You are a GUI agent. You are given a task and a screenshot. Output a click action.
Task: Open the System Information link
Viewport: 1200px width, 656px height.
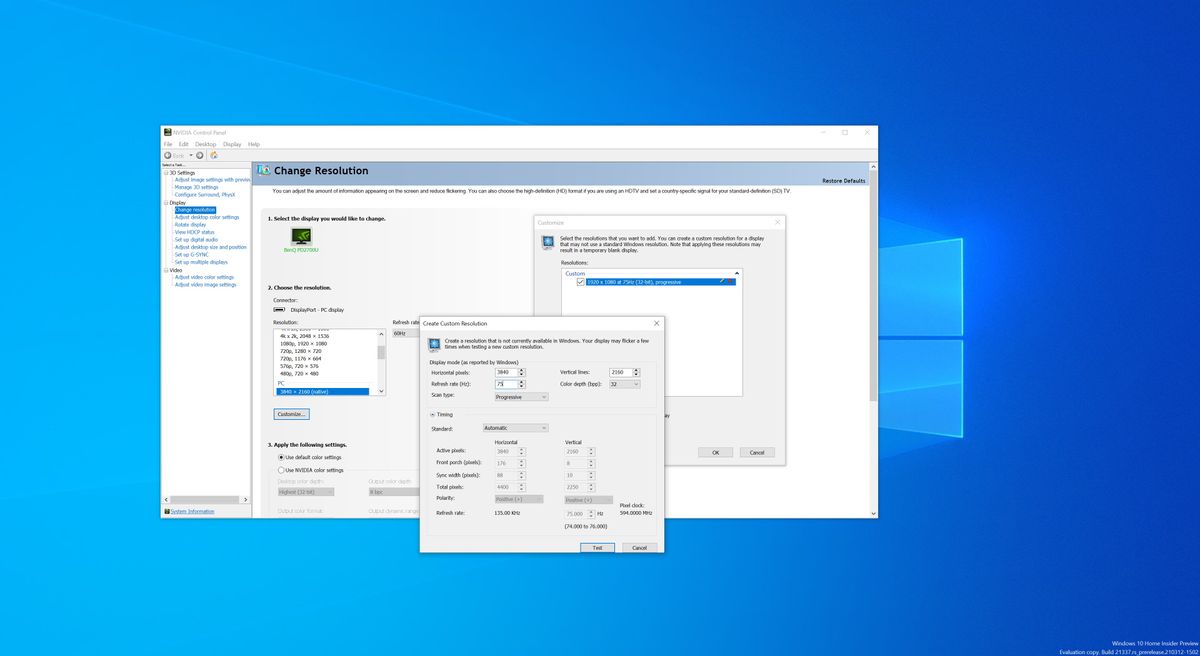tap(192, 511)
